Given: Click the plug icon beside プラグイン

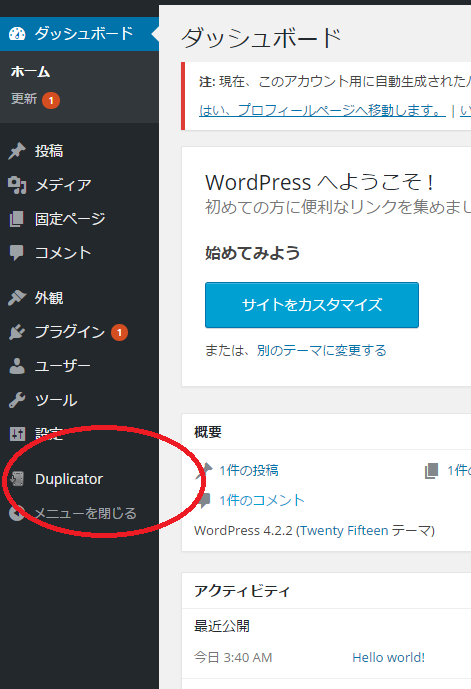Looking at the screenshot, I should coord(17,332).
